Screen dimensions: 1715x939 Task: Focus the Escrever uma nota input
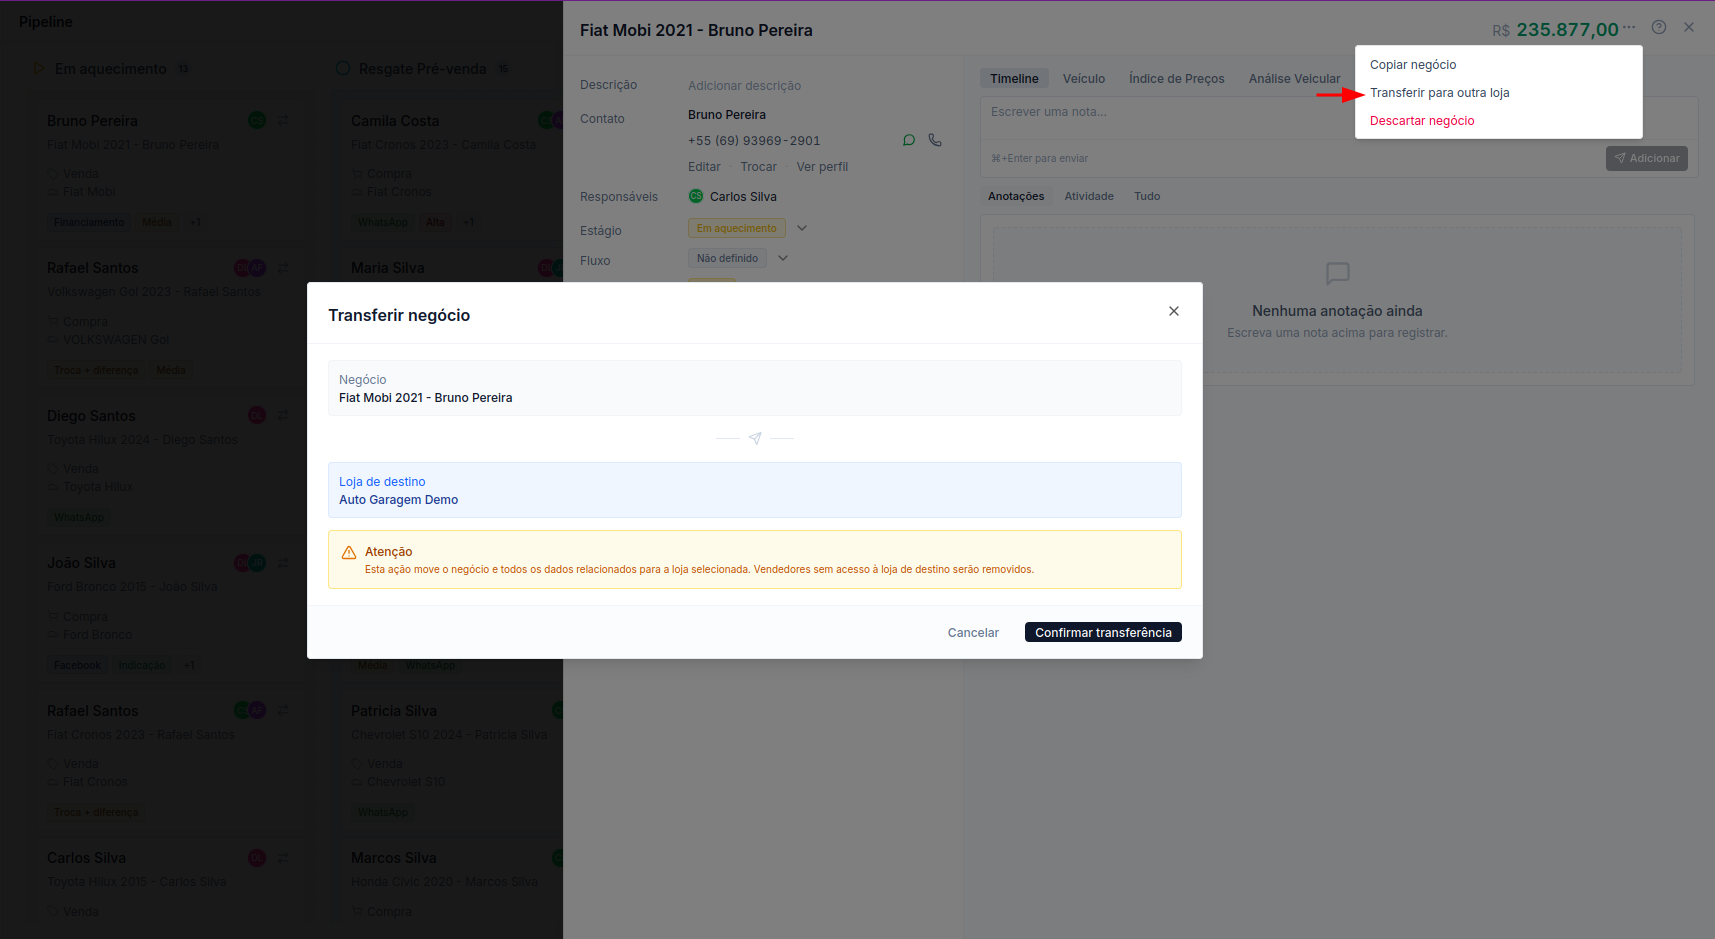(1339, 118)
